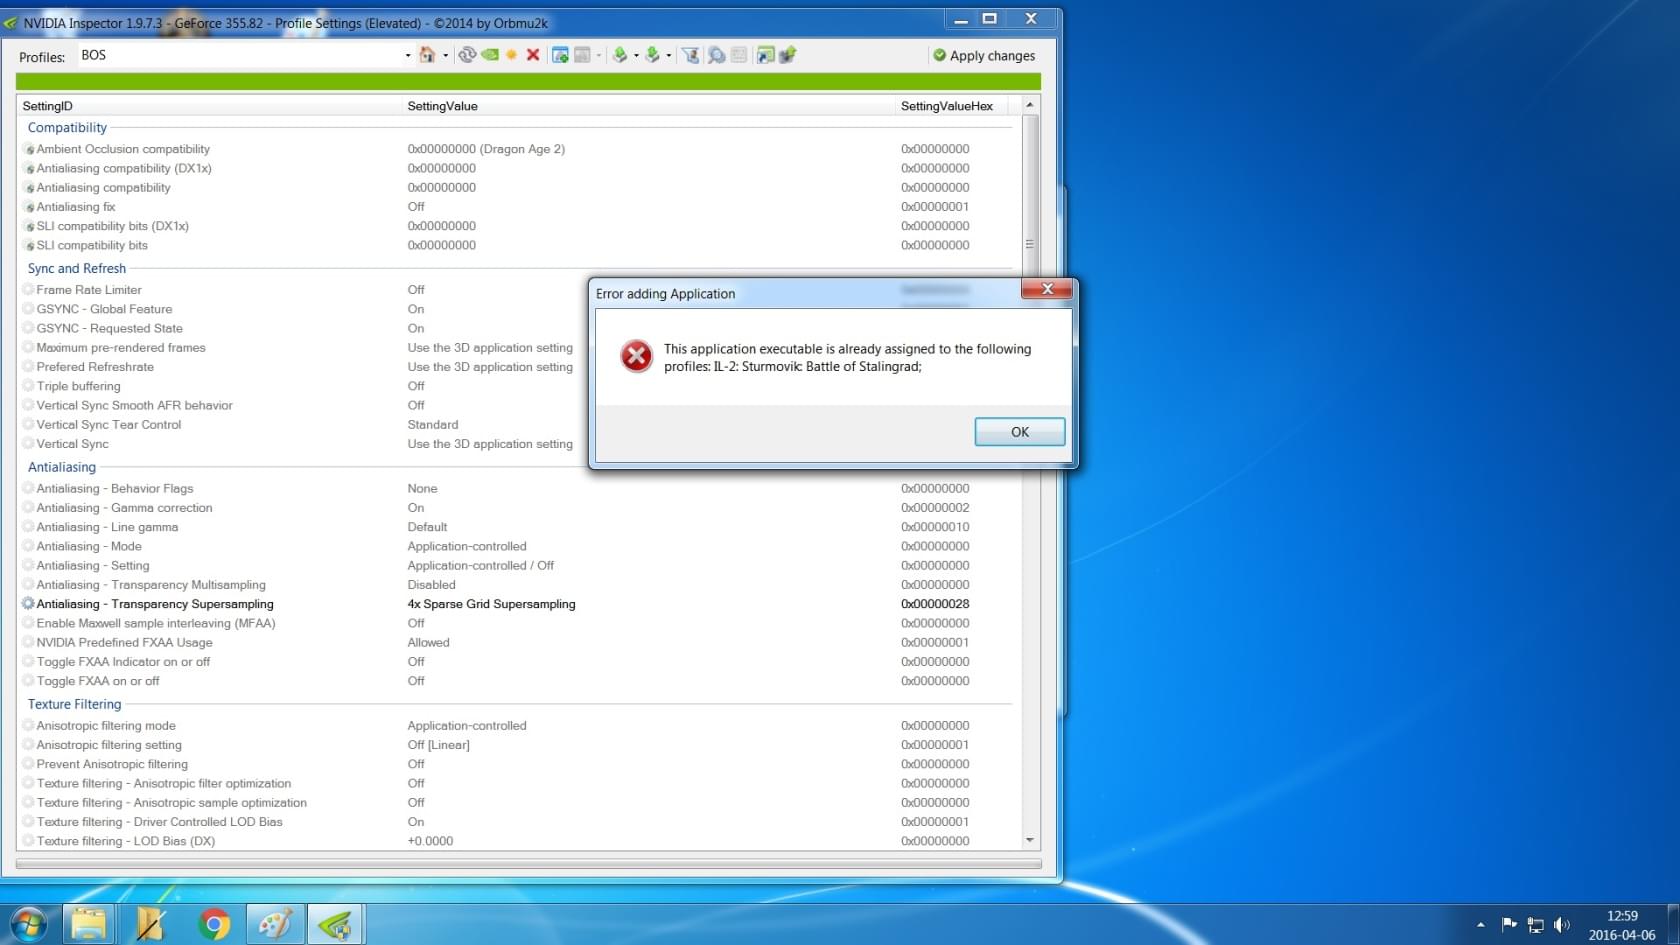Click the volume speaker icon in system tray
The width and height of the screenshot is (1680, 945).
coord(1561,925)
